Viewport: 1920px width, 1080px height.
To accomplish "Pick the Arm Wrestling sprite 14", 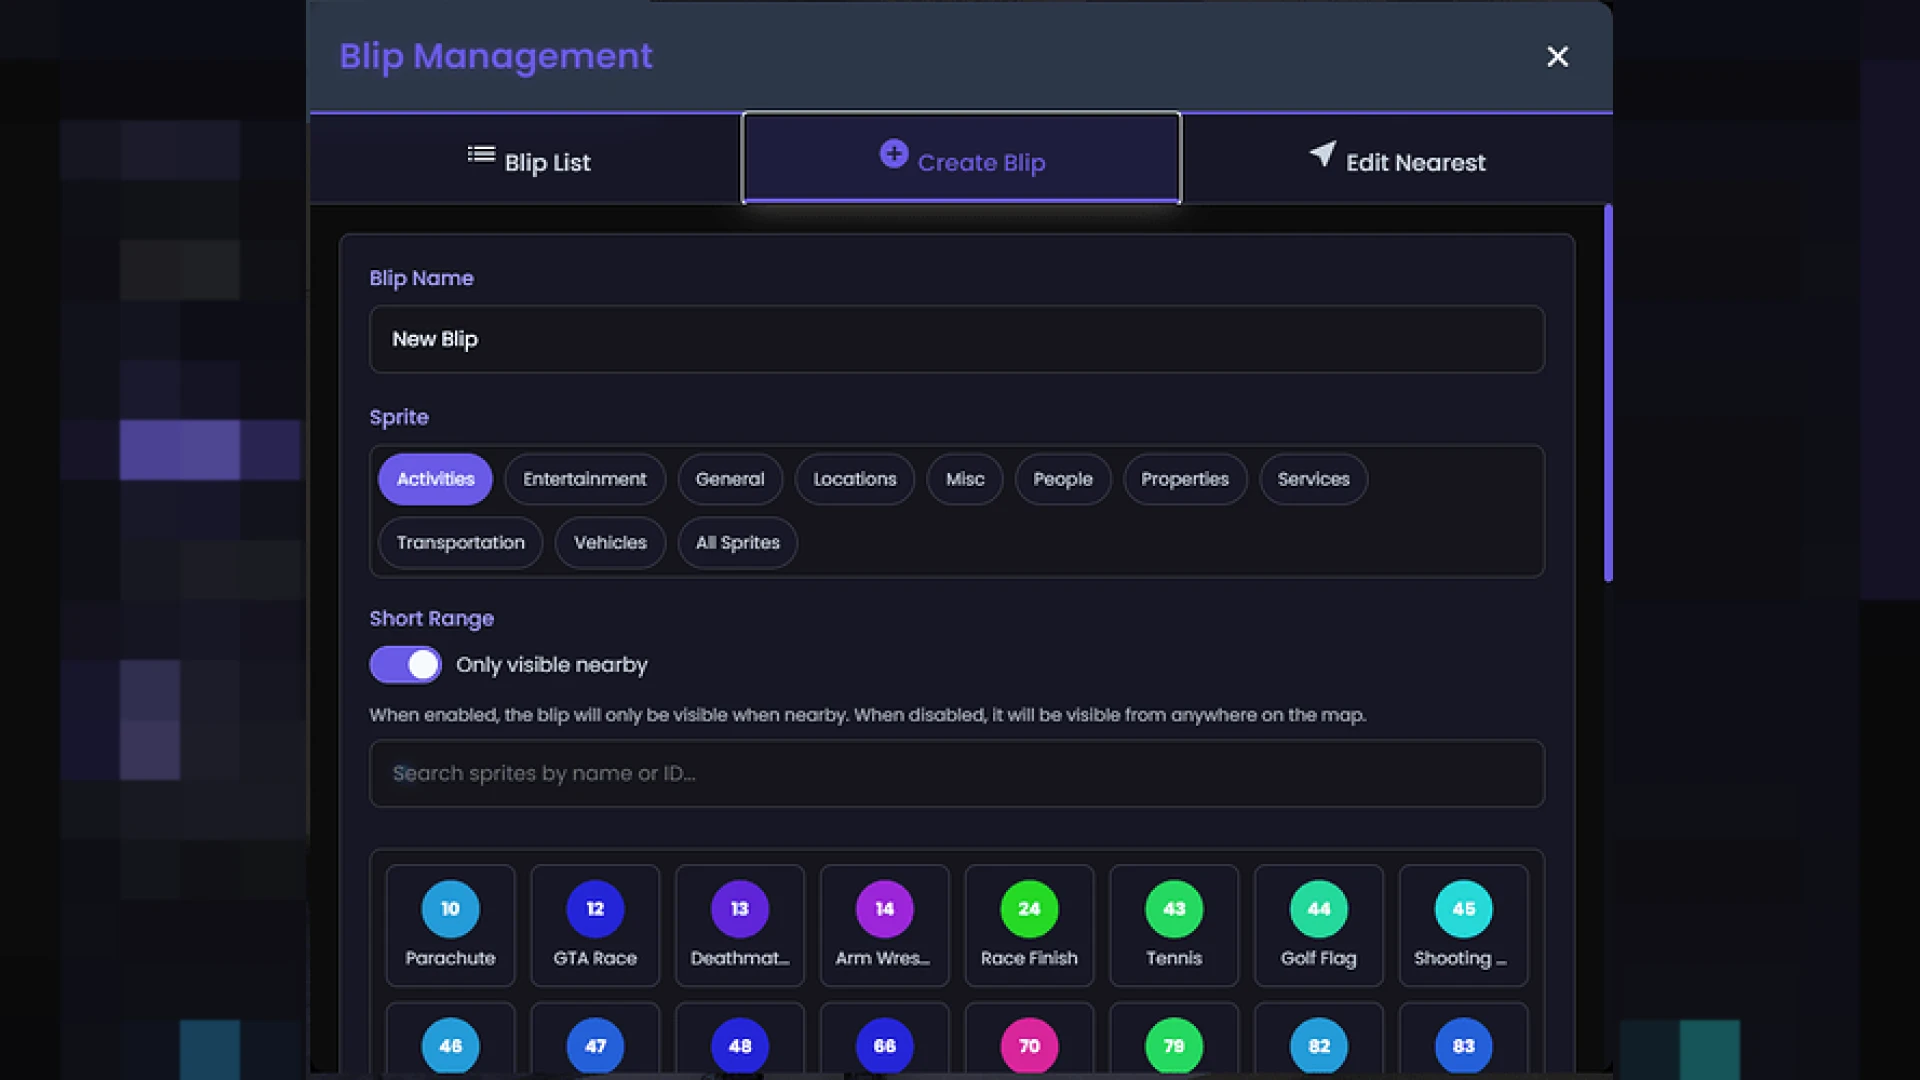I will coord(884,925).
